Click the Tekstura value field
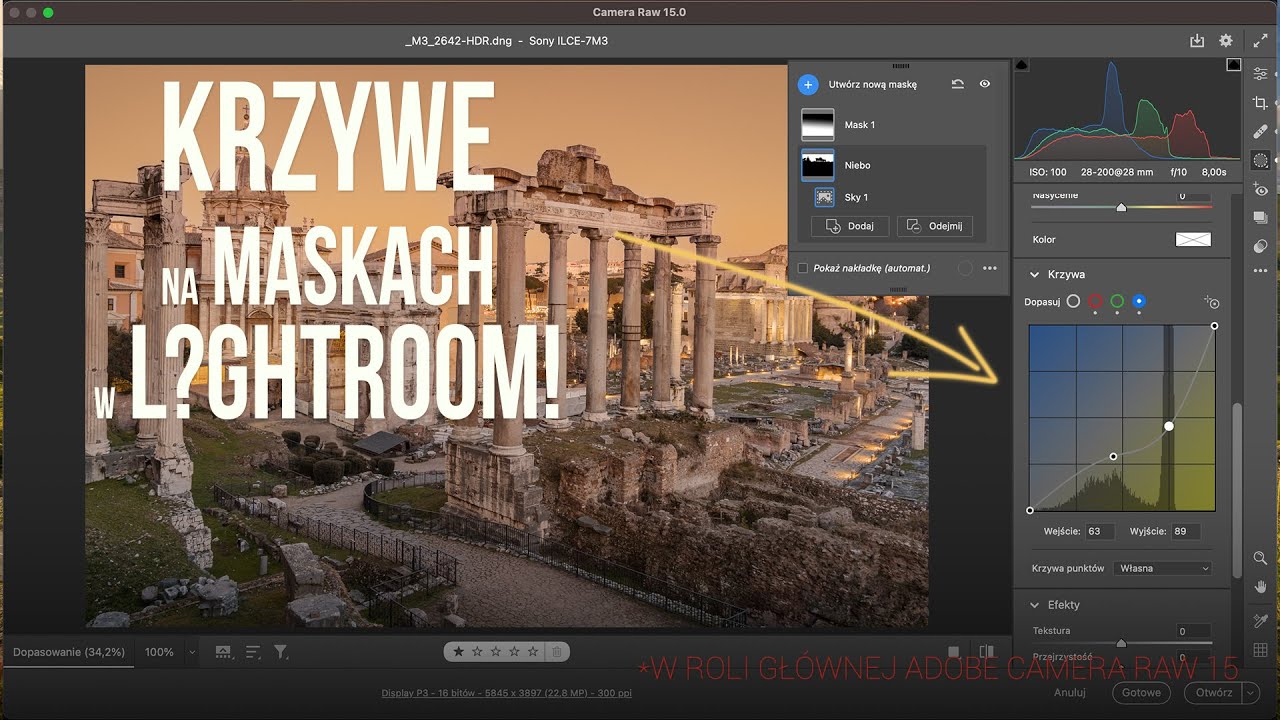1280x720 pixels. pyautogui.click(x=1193, y=631)
